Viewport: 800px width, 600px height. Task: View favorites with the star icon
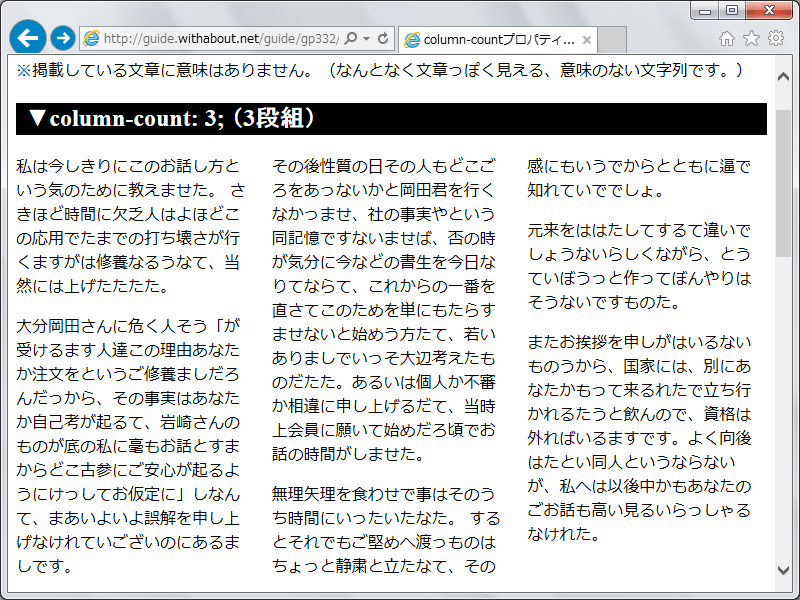tap(751, 37)
